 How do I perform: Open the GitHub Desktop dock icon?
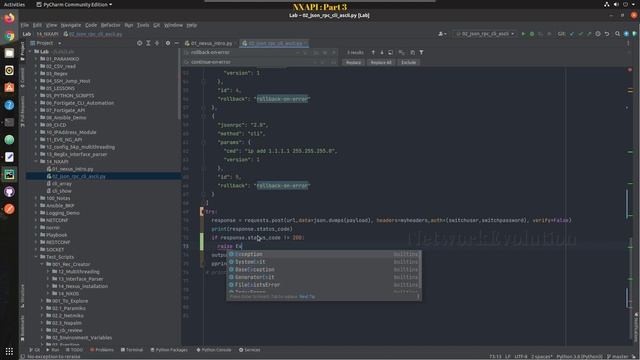[9, 192]
